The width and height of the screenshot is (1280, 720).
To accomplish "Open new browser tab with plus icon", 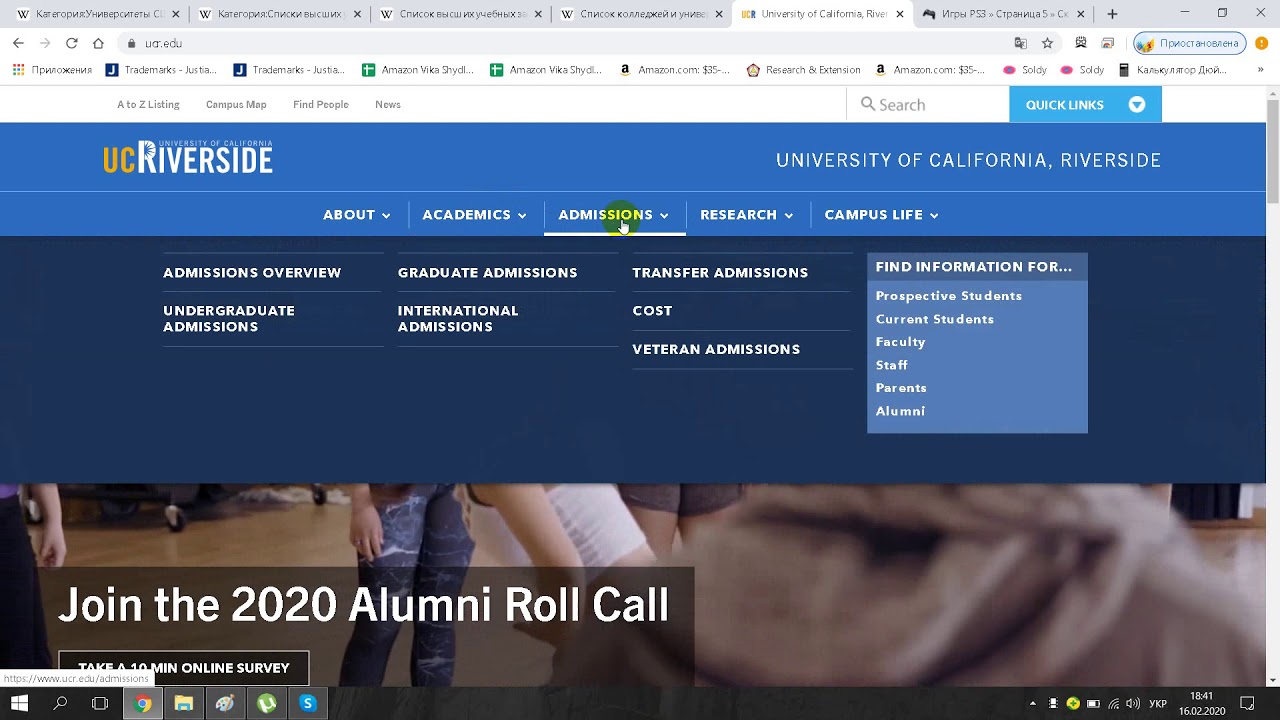I will 1112,14.
